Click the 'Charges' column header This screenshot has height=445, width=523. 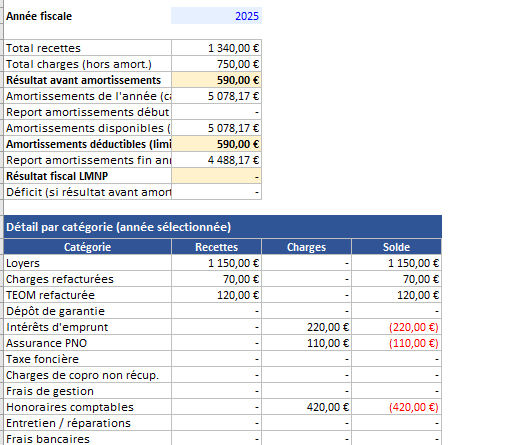coord(307,247)
